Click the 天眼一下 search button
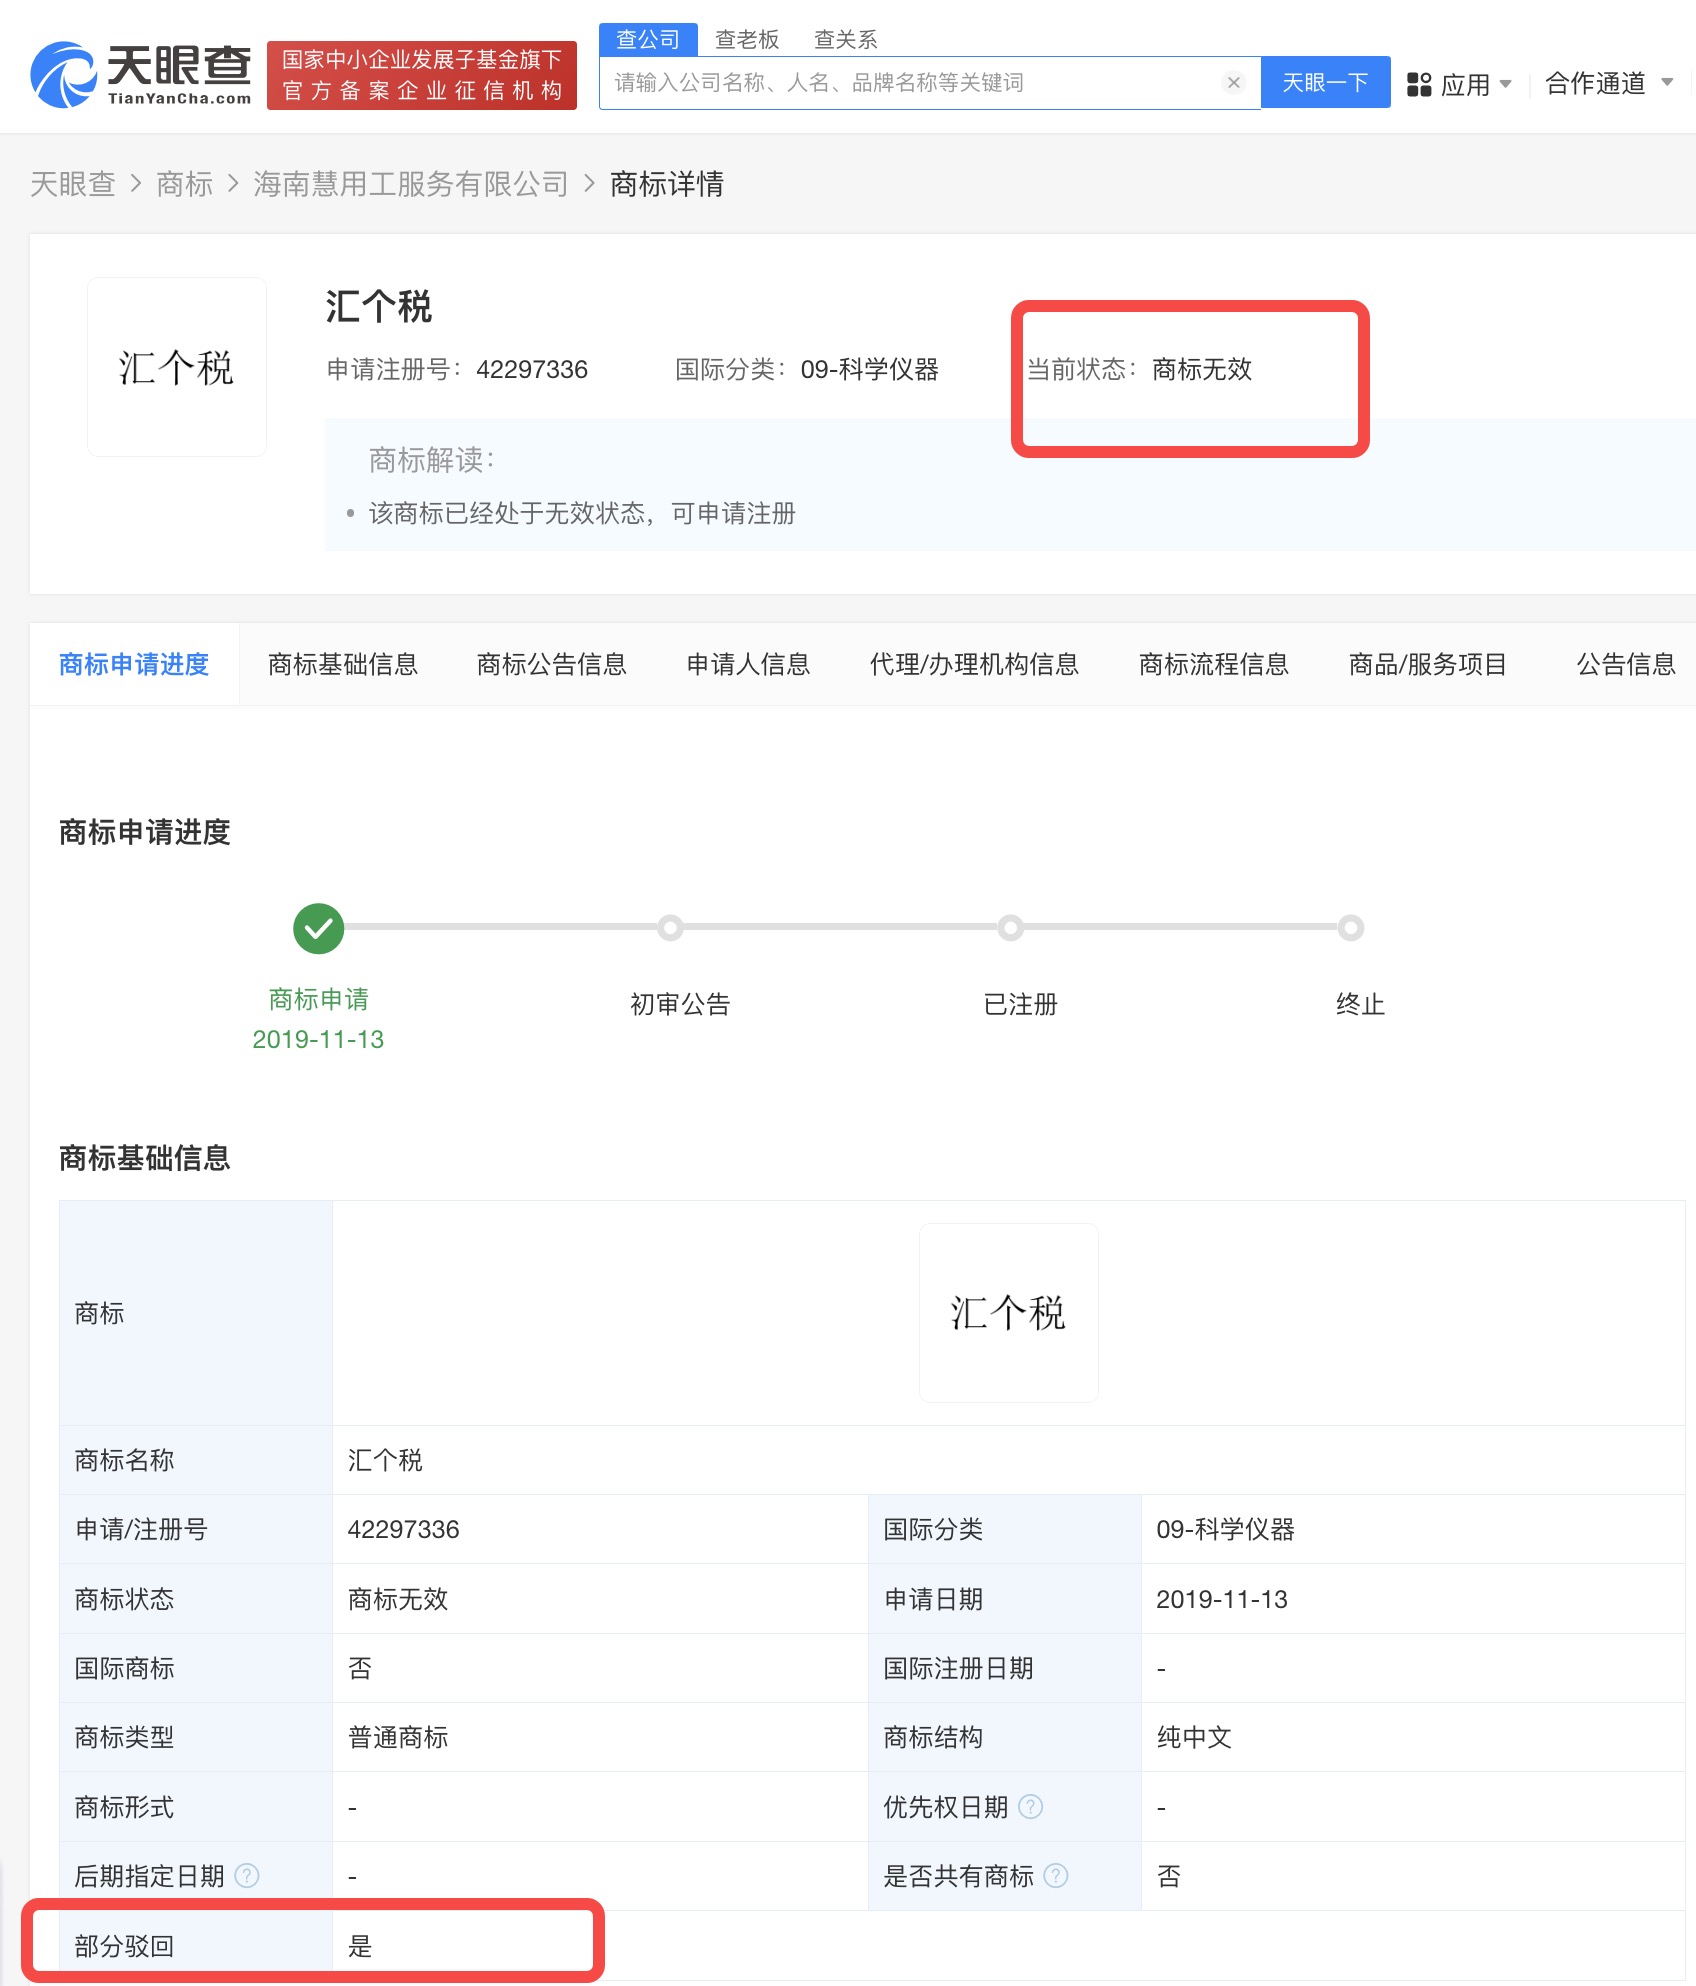This screenshot has height=1986, width=1696. pos(1326,82)
